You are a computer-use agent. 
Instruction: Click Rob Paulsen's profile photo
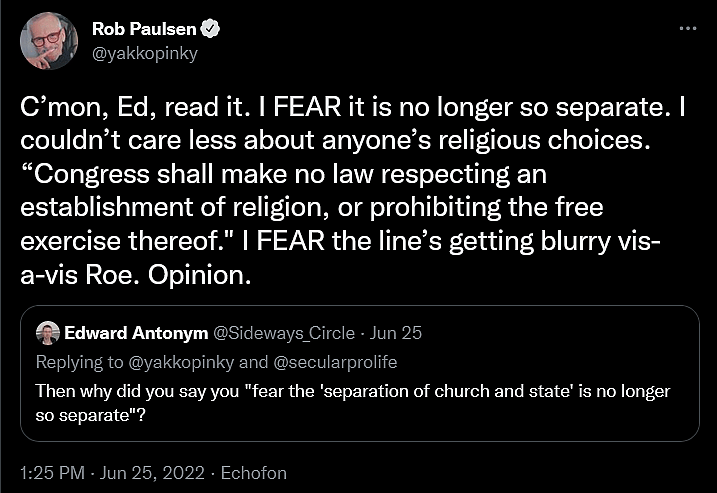click(49, 41)
